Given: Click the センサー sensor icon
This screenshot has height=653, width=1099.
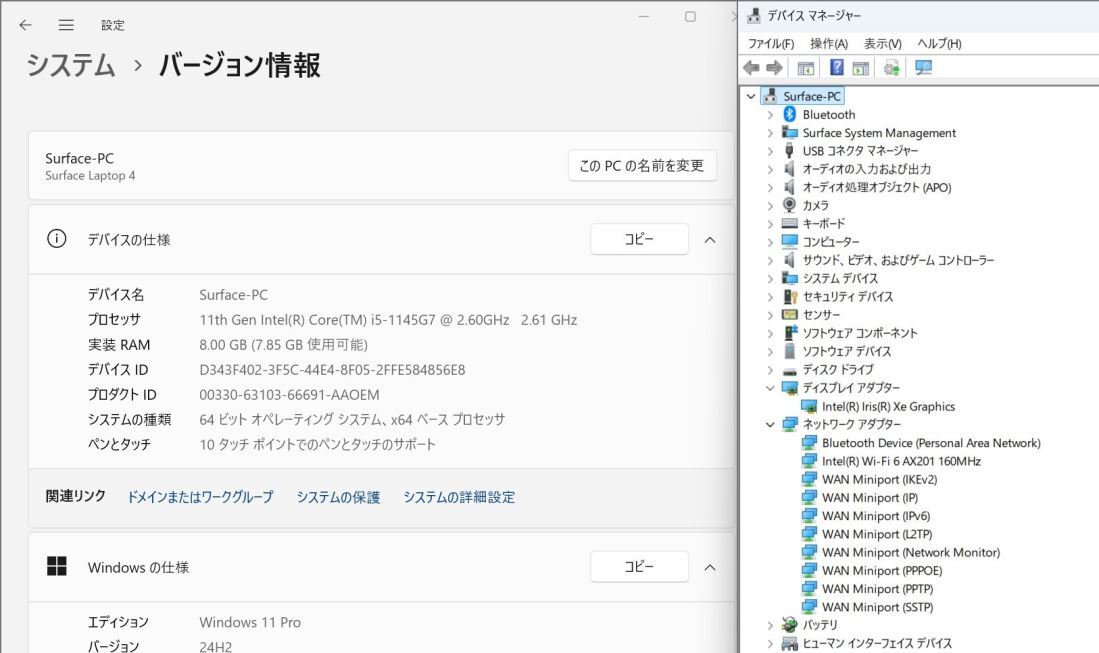Looking at the screenshot, I should point(790,315).
